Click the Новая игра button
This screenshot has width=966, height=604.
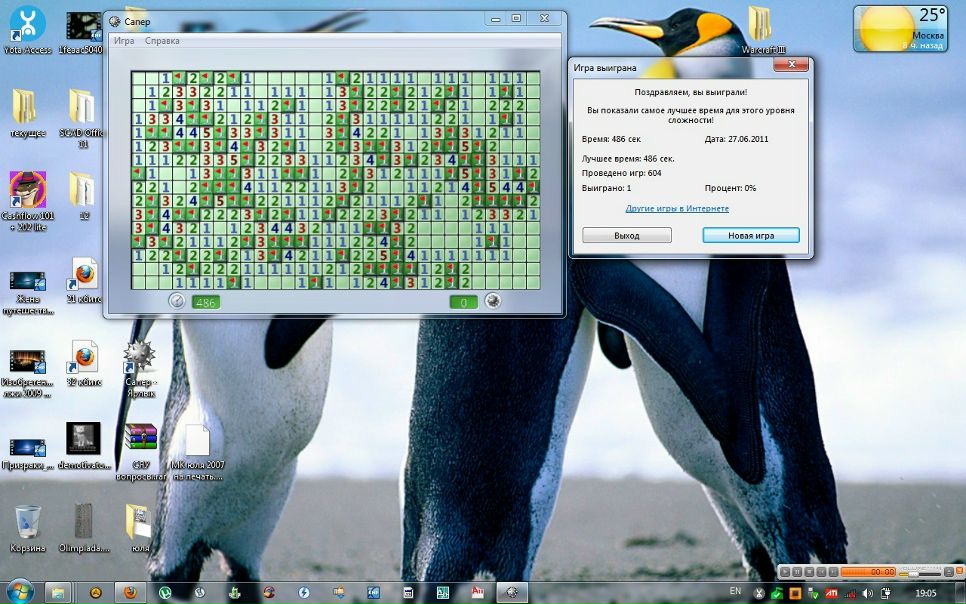[751, 235]
